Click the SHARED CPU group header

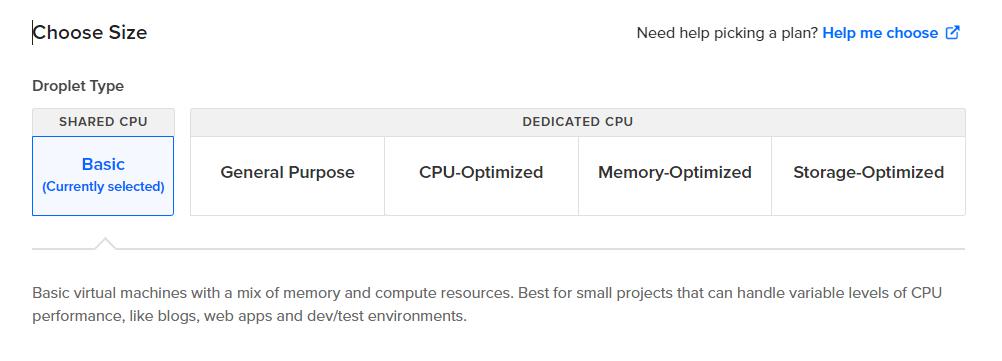103,122
